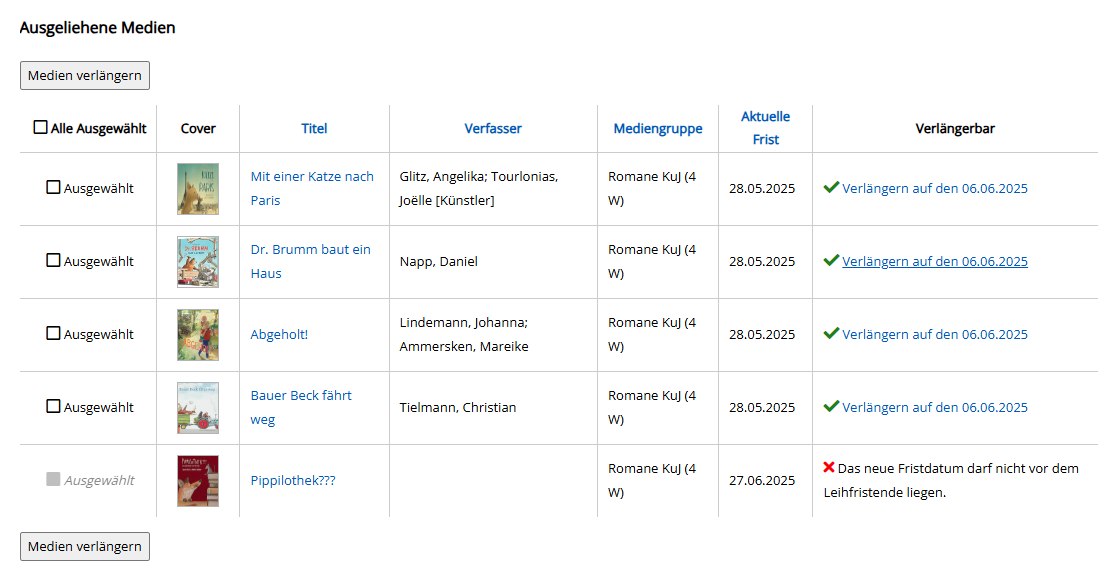Open cover thumbnail of Dr. Brumm baut ein Haus

(x=198, y=262)
